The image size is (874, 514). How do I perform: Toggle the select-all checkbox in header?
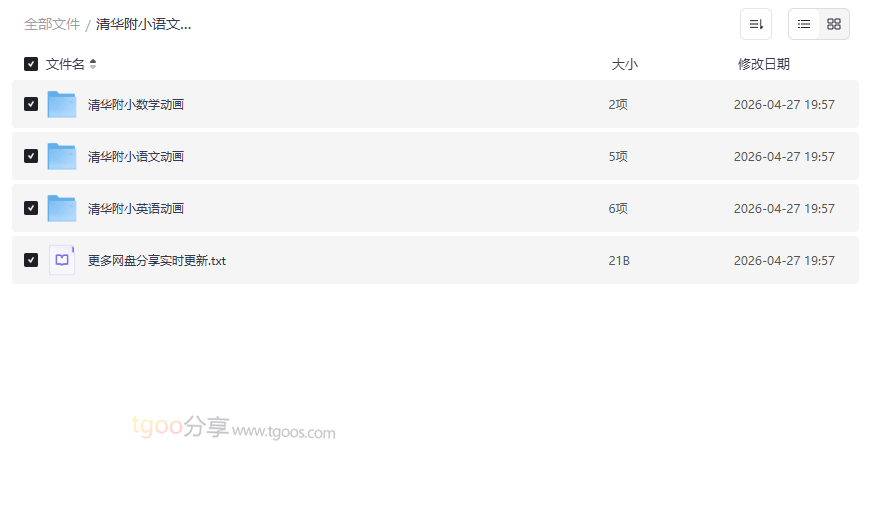pyautogui.click(x=31, y=64)
